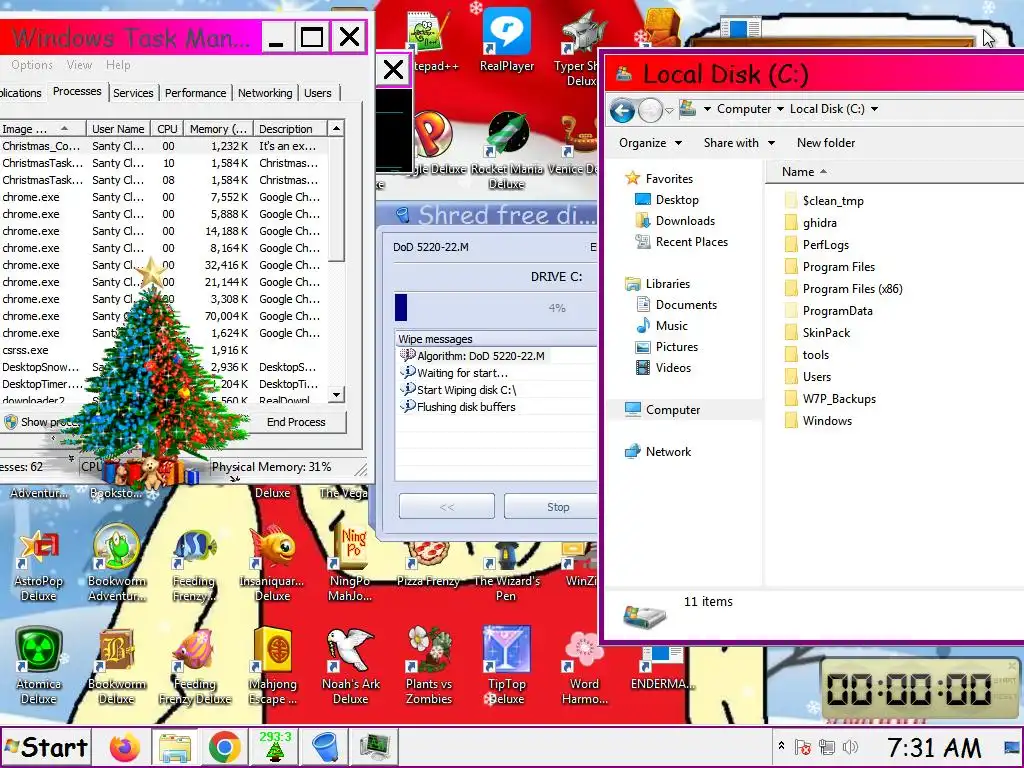Click the Christmas tree taskbar icon

pyautogui.click(x=275, y=747)
